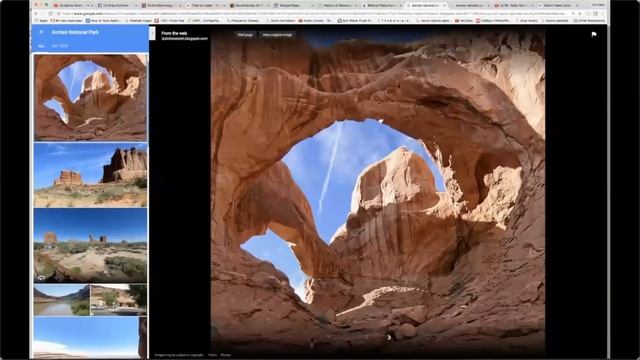Viewport: 640px width, 360px height.
Task: Select the Double Arch thumbnail in sidebar
Action: click(91, 98)
